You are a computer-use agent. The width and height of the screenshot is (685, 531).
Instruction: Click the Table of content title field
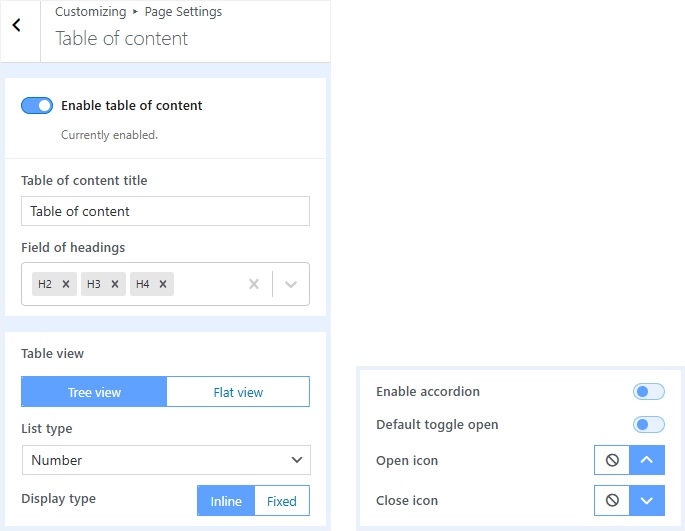coord(165,211)
